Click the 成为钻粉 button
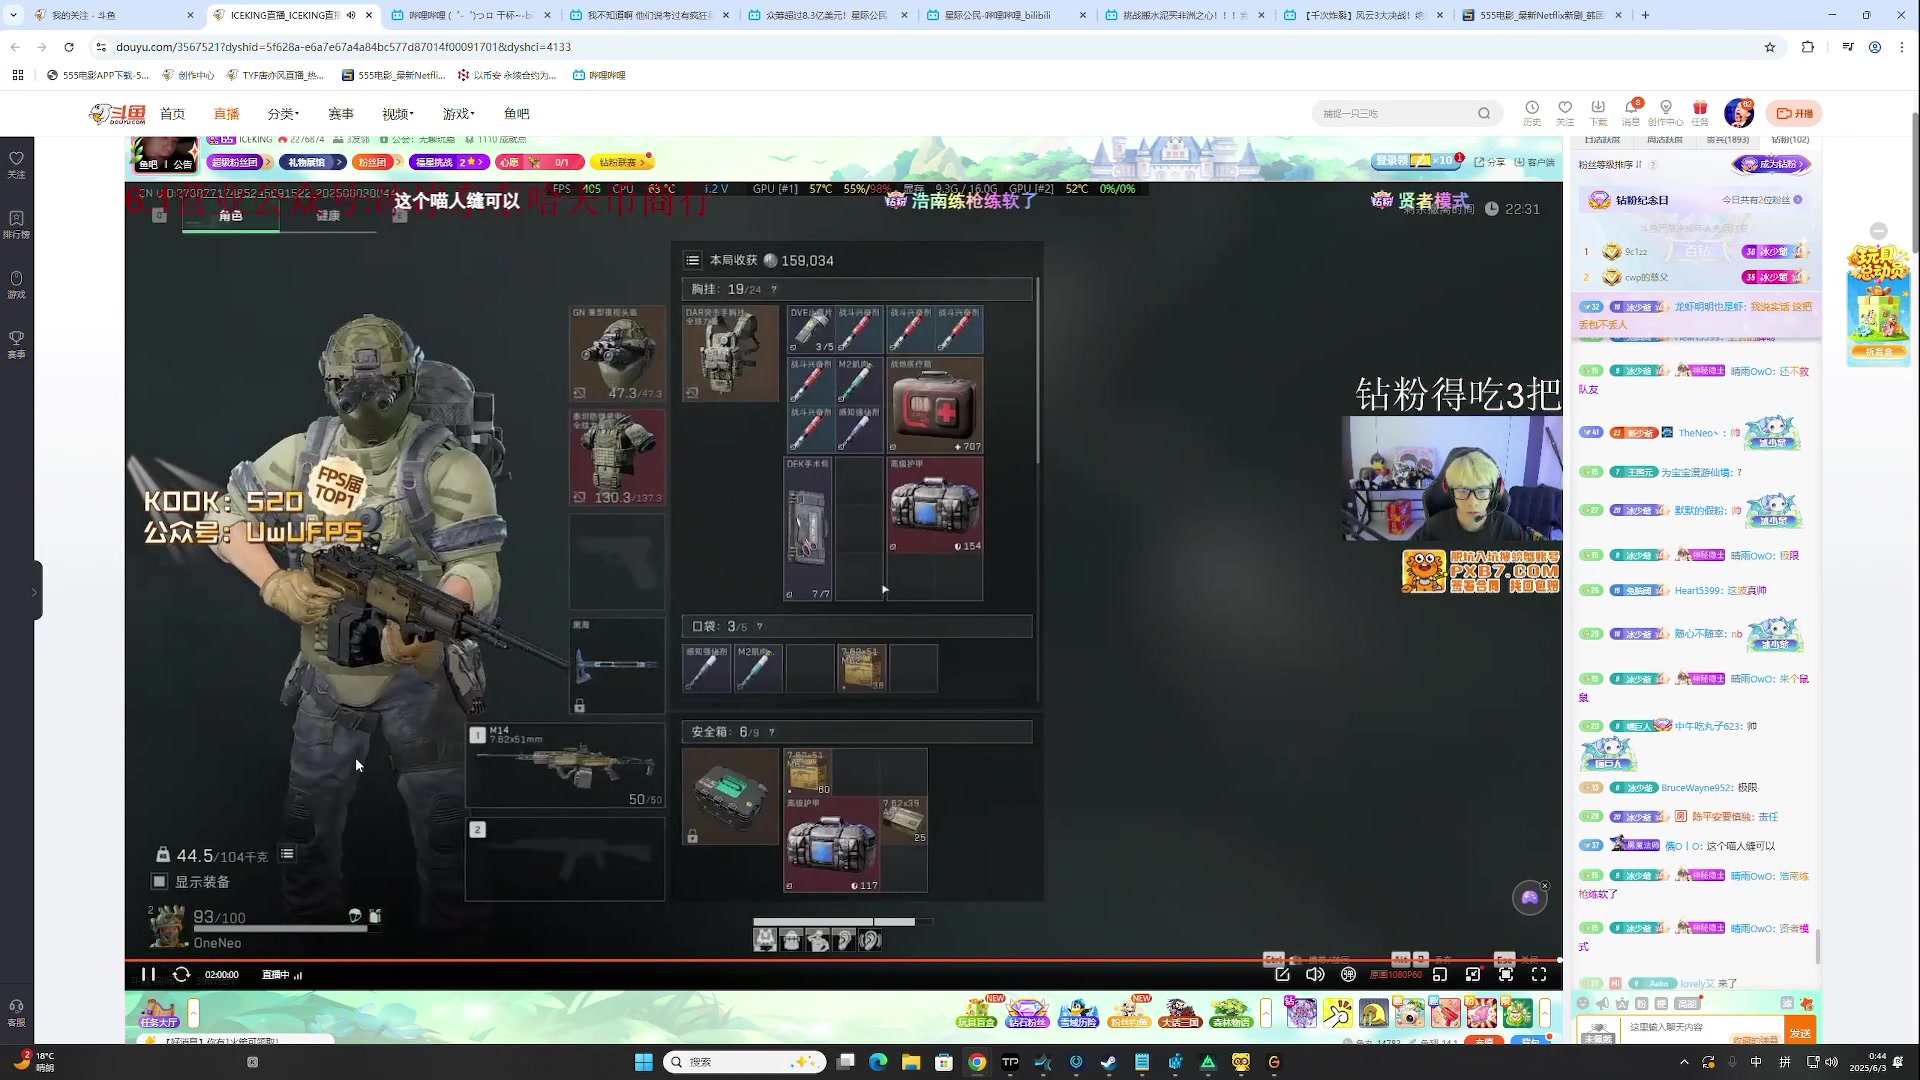The height and width of the screenshot is (1080, 1920). tap(1771, 164)
